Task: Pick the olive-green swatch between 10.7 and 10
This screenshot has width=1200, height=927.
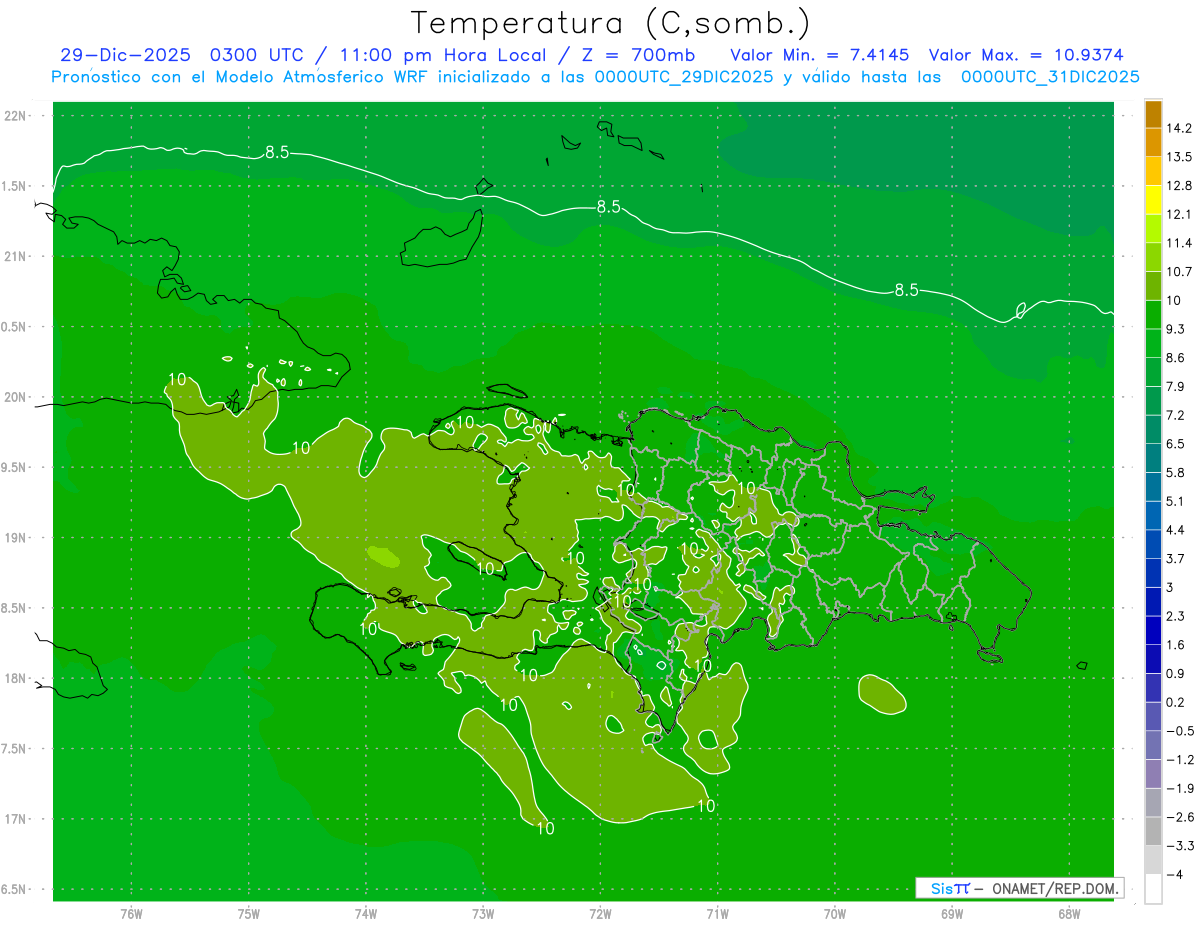Action: click(1153, 285)
